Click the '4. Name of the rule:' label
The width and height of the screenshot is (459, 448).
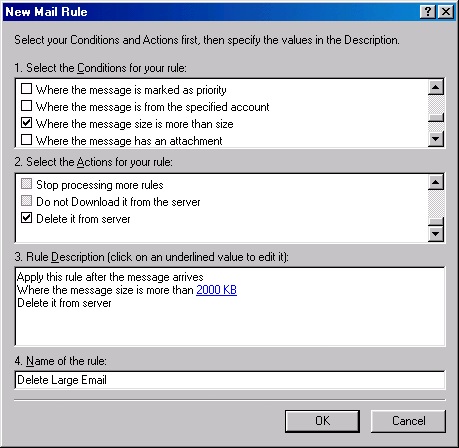coord(60,361)
